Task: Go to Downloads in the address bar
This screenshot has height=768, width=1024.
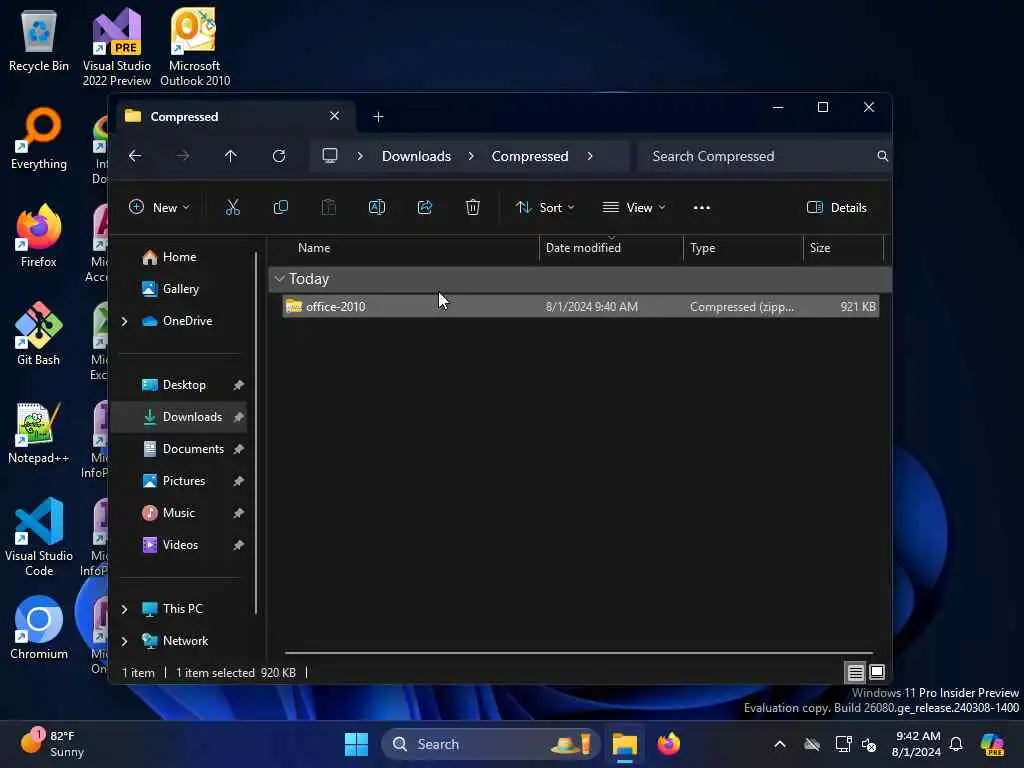Action: click(417, 156)
